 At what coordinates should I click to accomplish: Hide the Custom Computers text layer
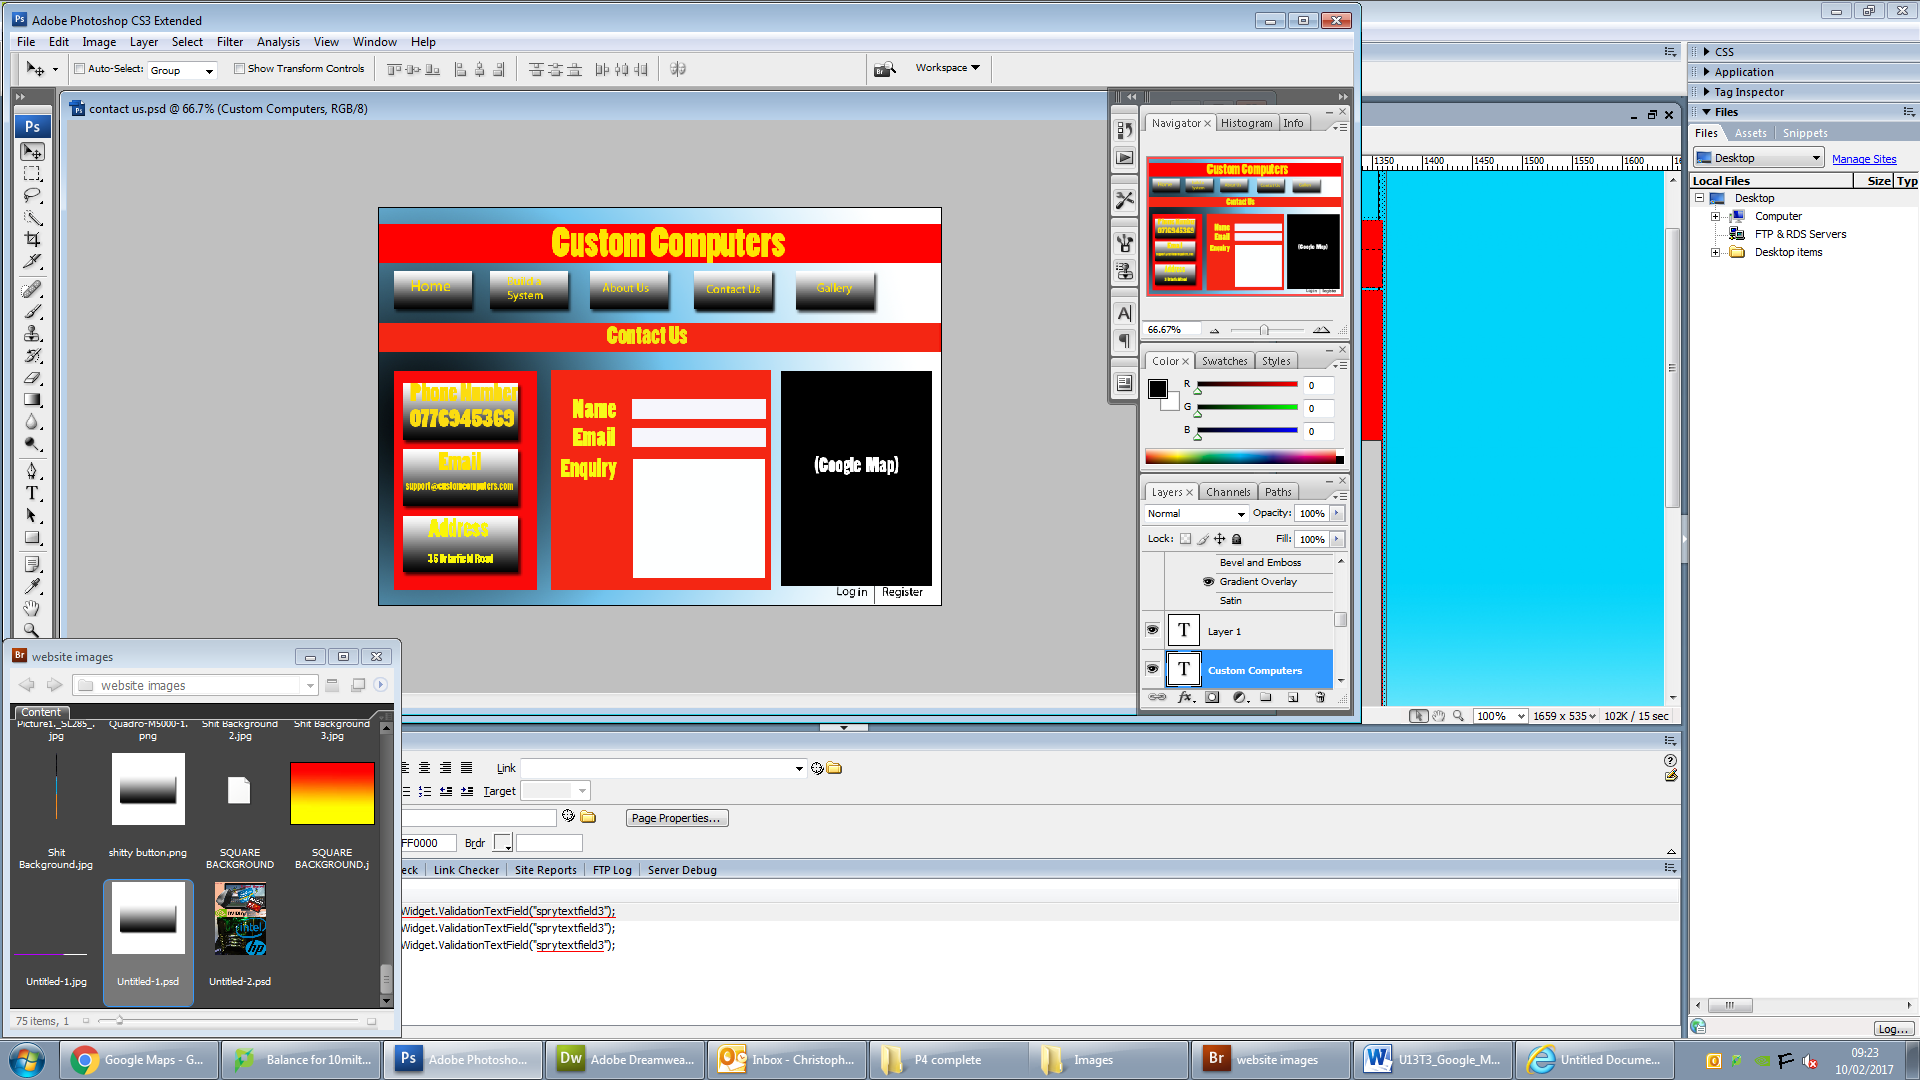(1152, 669)
